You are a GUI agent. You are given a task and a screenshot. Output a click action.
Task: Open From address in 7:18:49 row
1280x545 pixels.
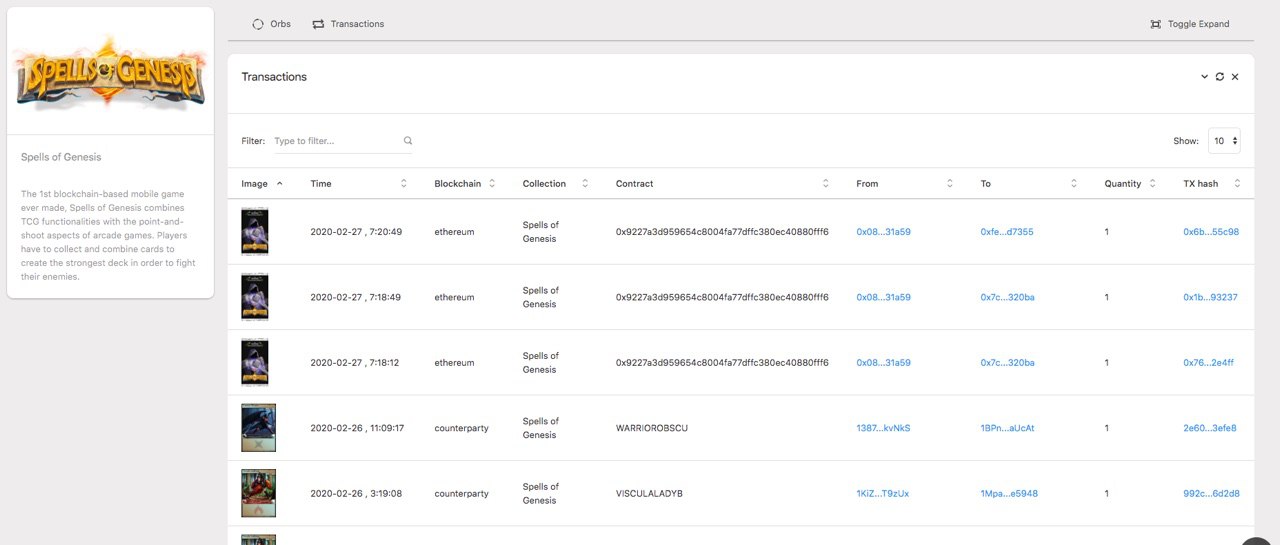(883, 297)
